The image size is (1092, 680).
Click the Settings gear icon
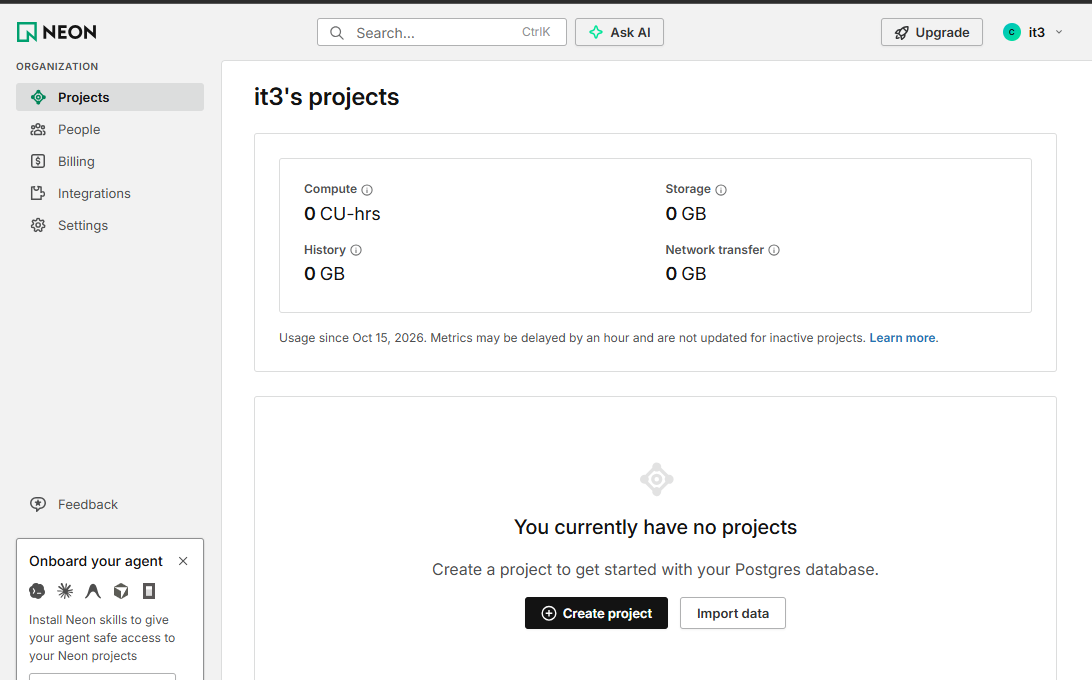click(x=38, y=225)
